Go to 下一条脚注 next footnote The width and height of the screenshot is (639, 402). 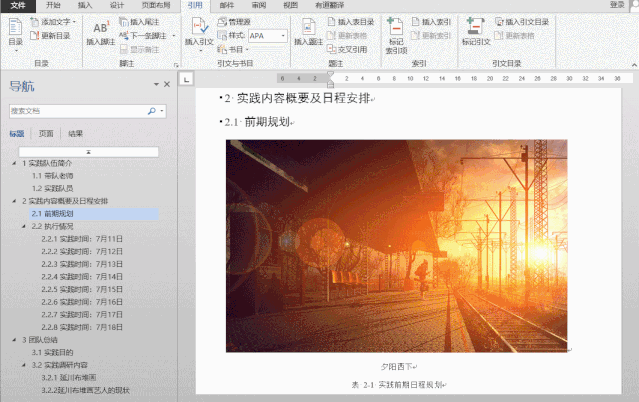(143, 35)
